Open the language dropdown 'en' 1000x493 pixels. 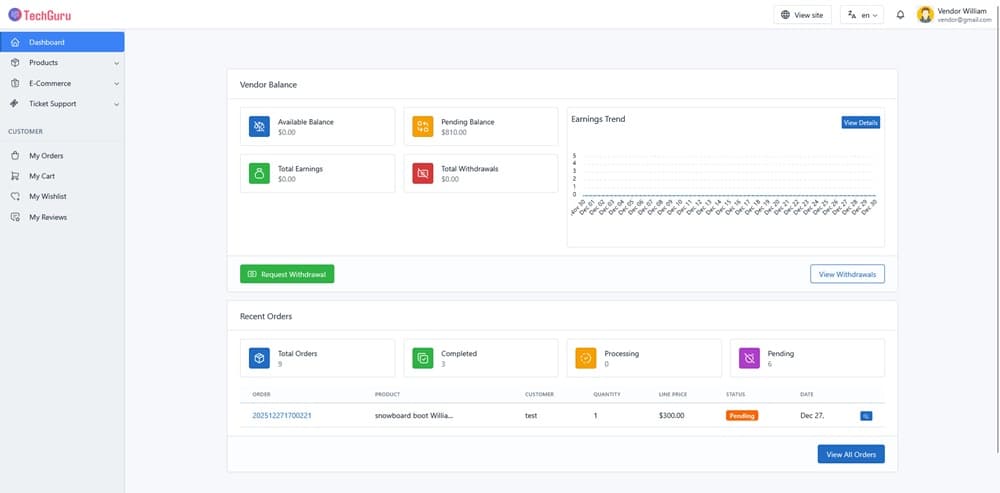[862, 15]
